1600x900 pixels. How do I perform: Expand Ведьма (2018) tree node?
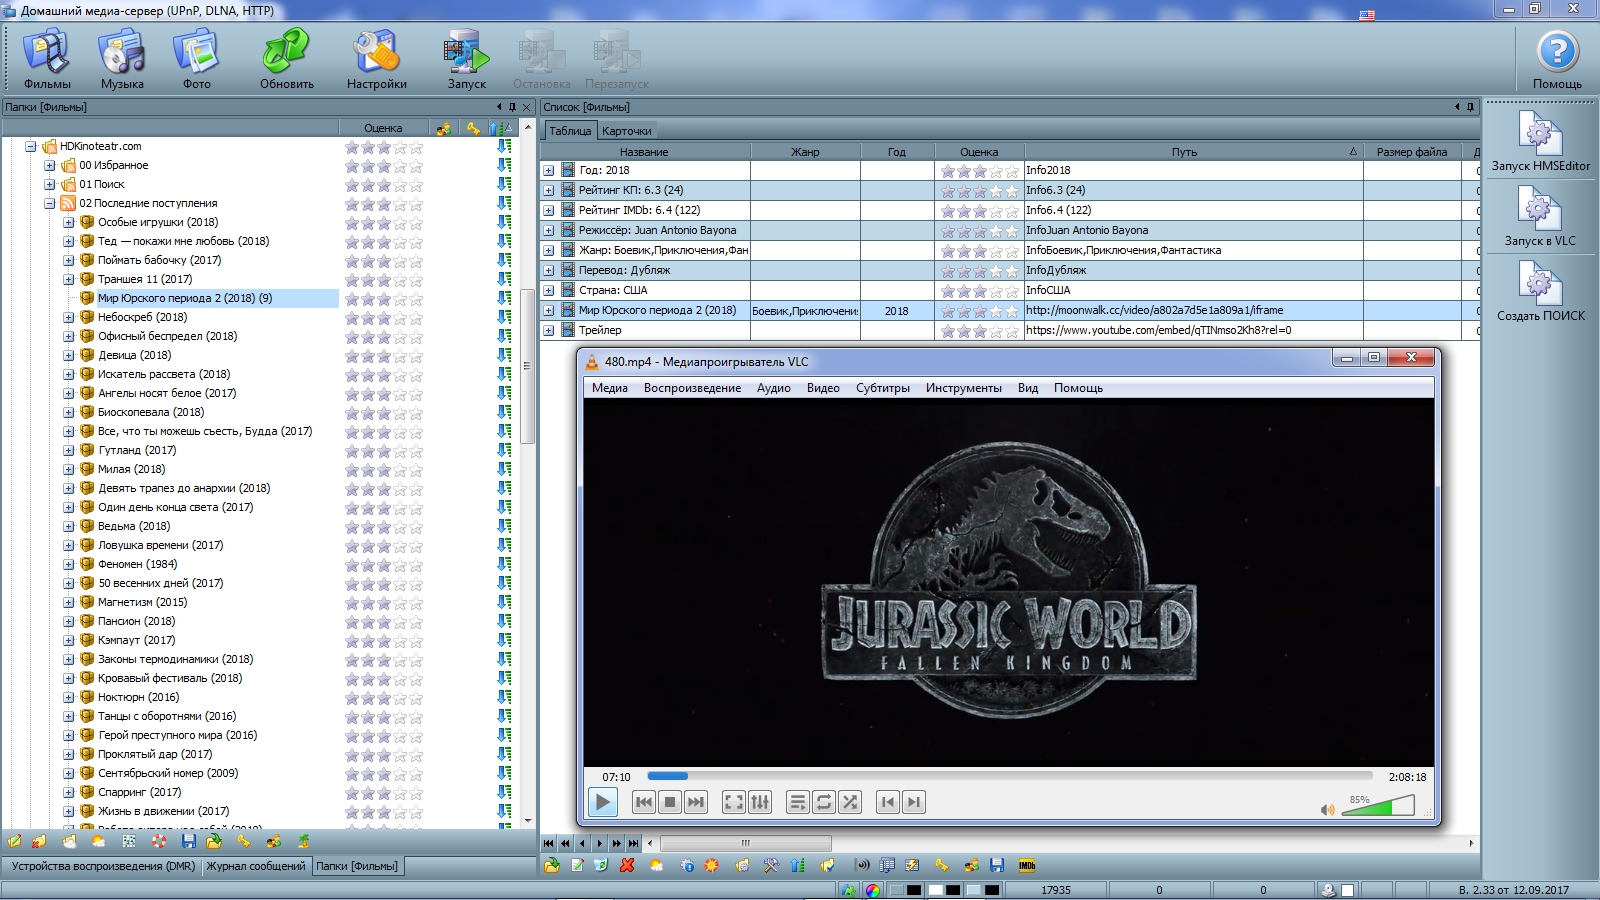69,526
